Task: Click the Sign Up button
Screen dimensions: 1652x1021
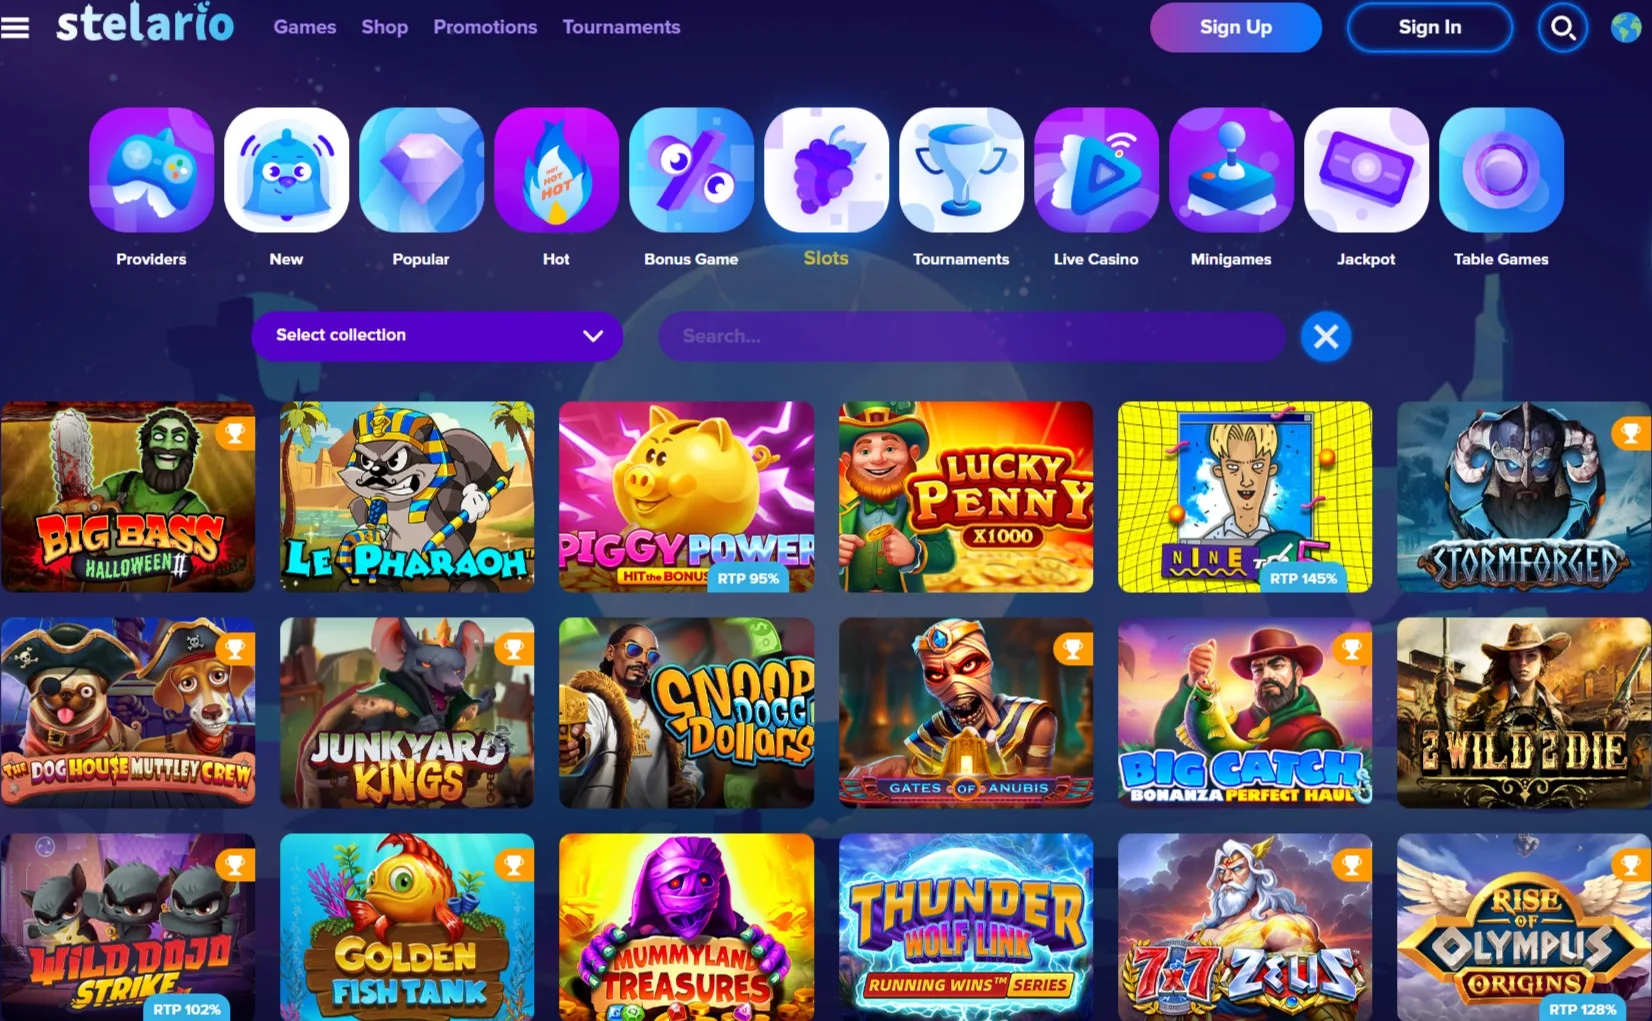Action: point(1236,27)
